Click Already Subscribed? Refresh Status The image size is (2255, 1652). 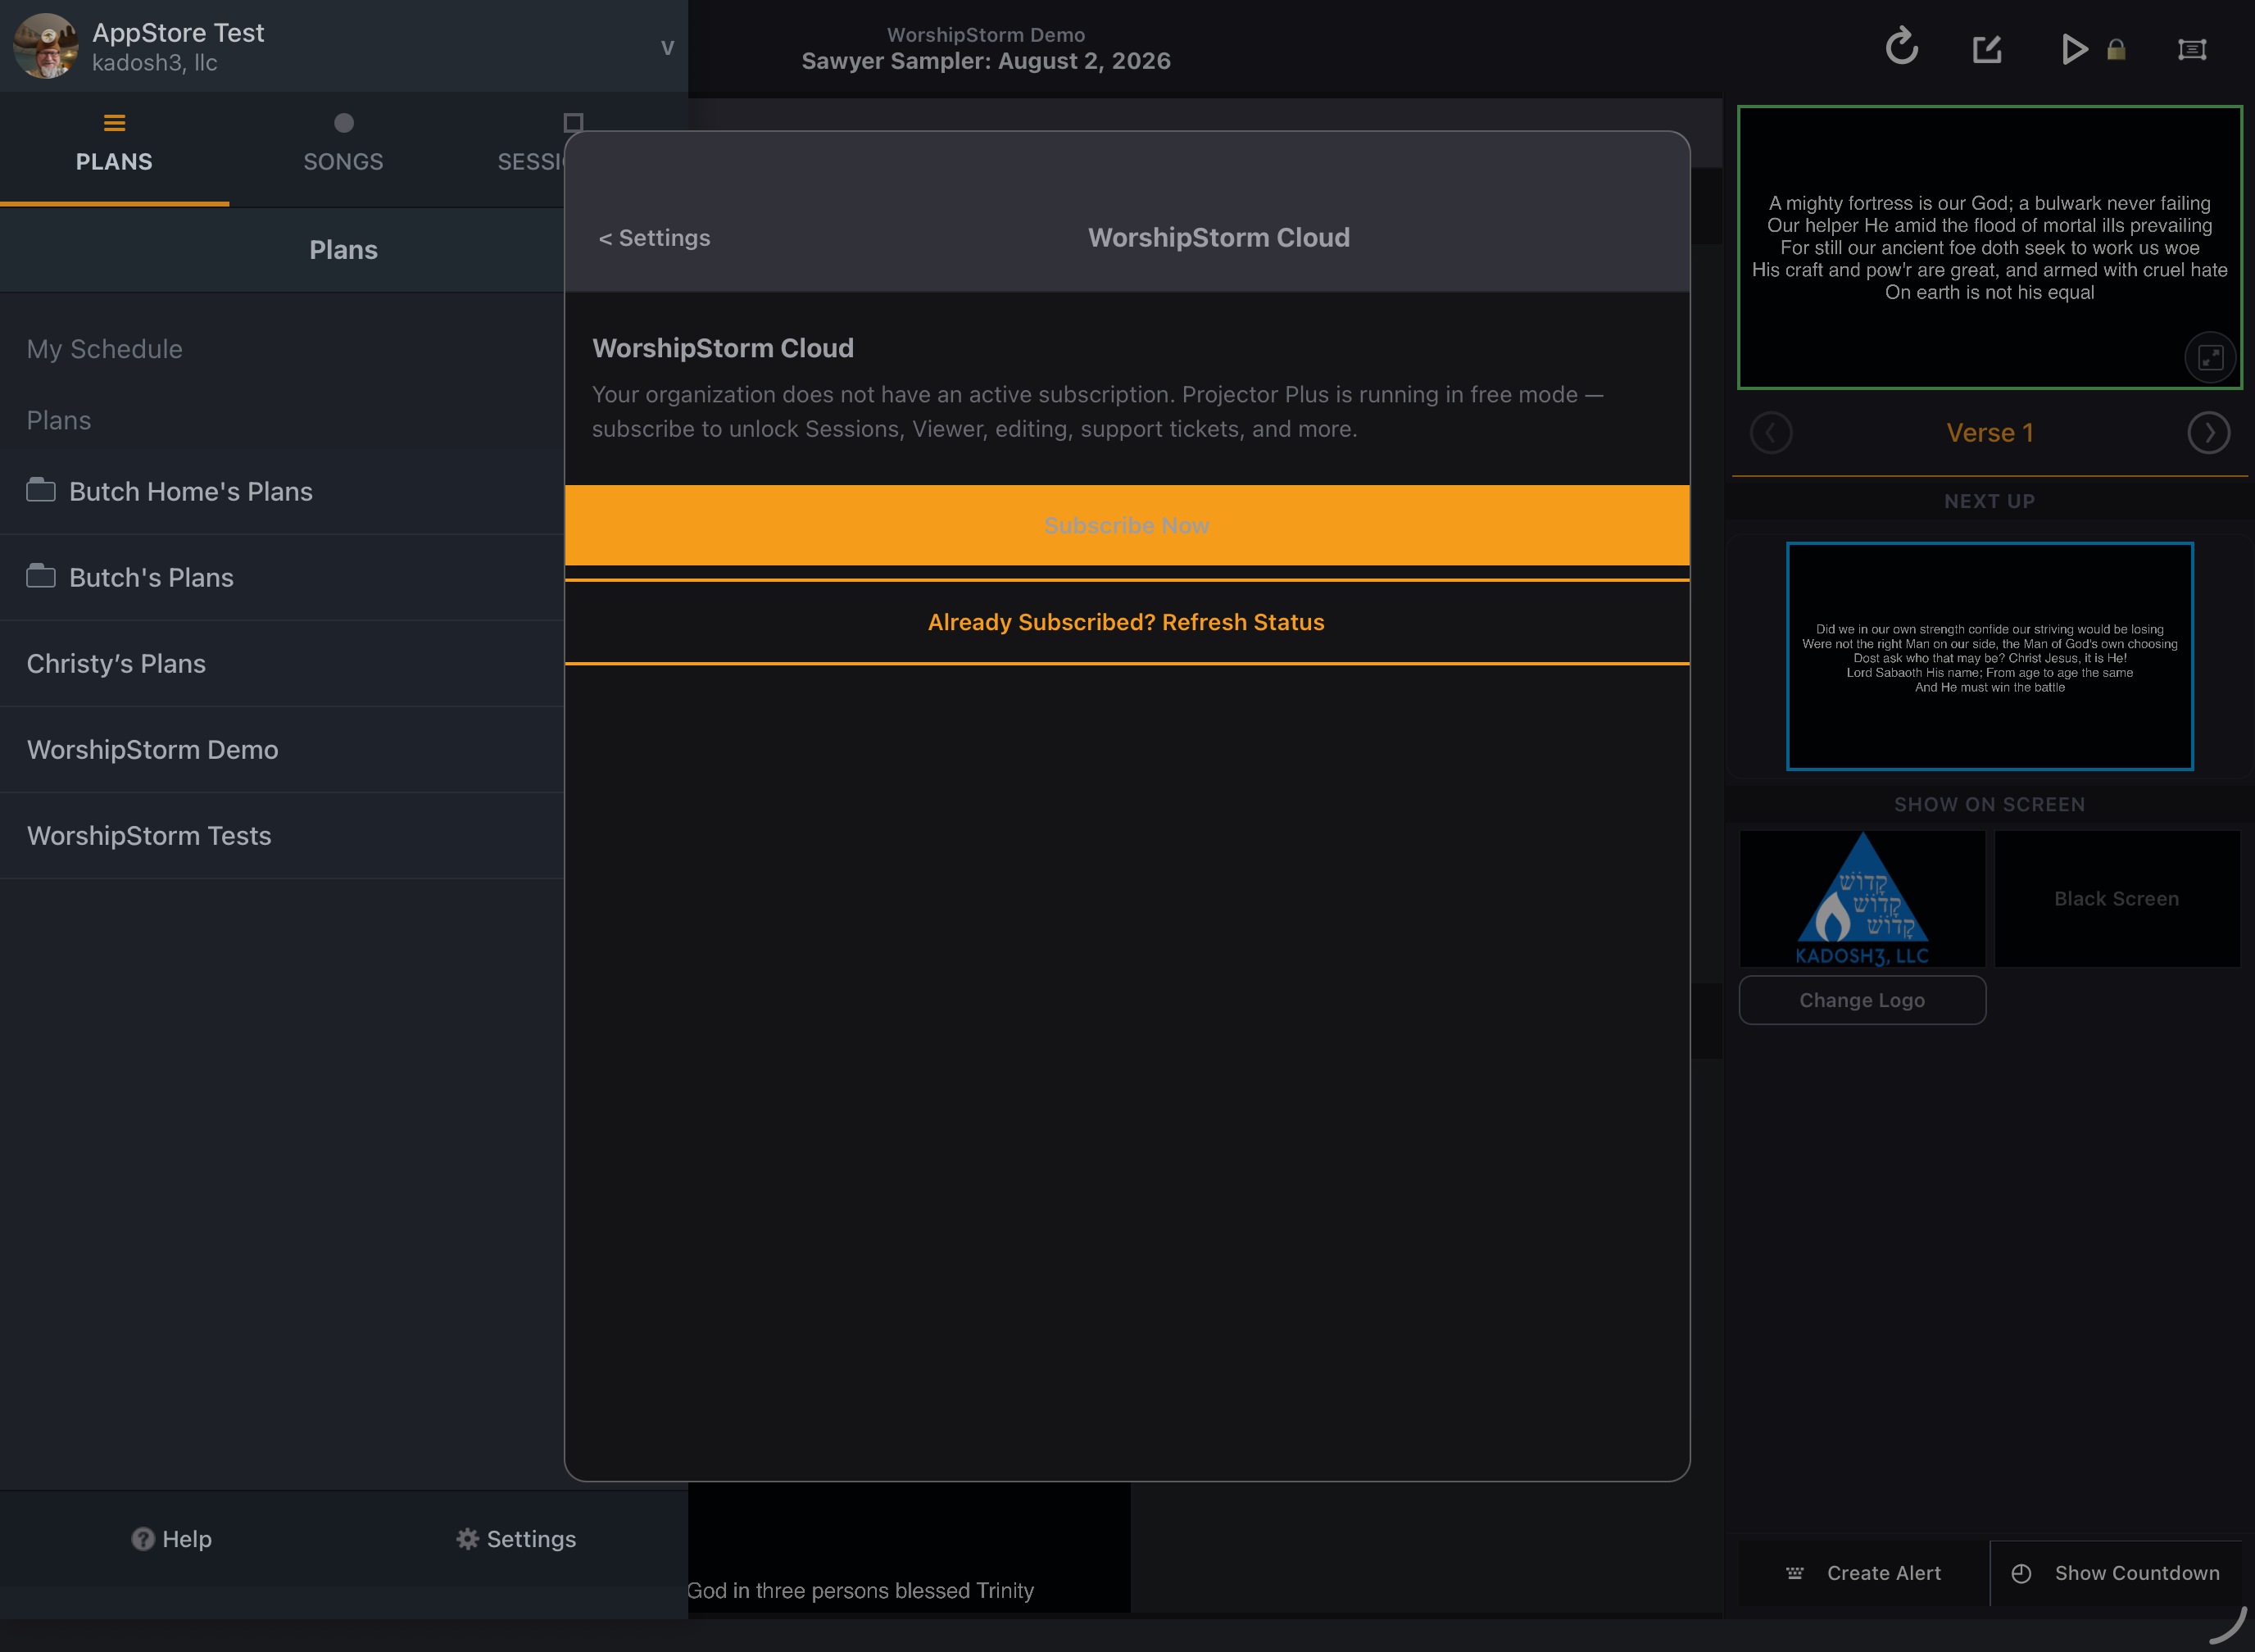click(x=1127, y=622)
